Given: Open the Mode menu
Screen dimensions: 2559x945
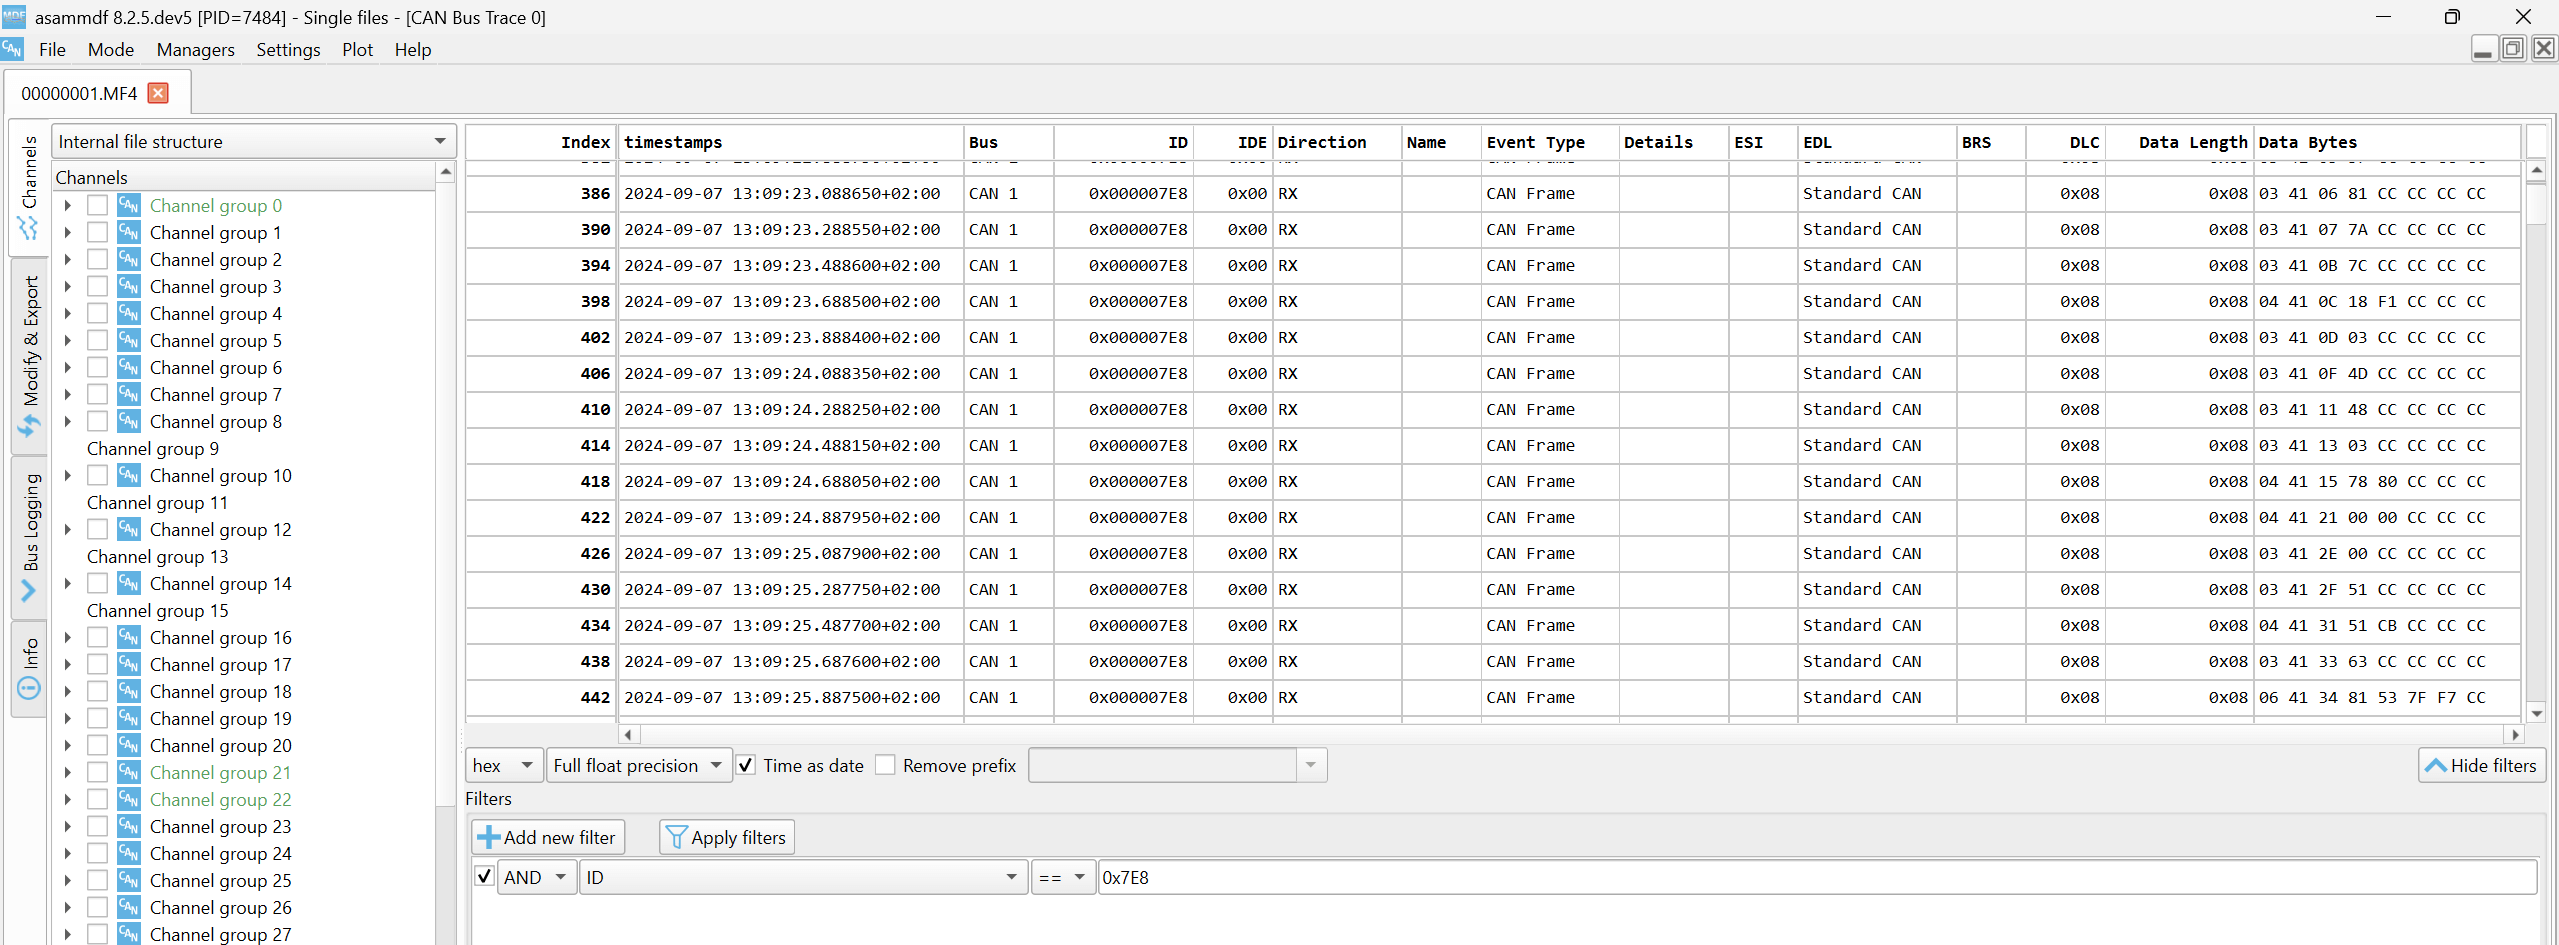Looking at the screenshot, I should 110,50.
